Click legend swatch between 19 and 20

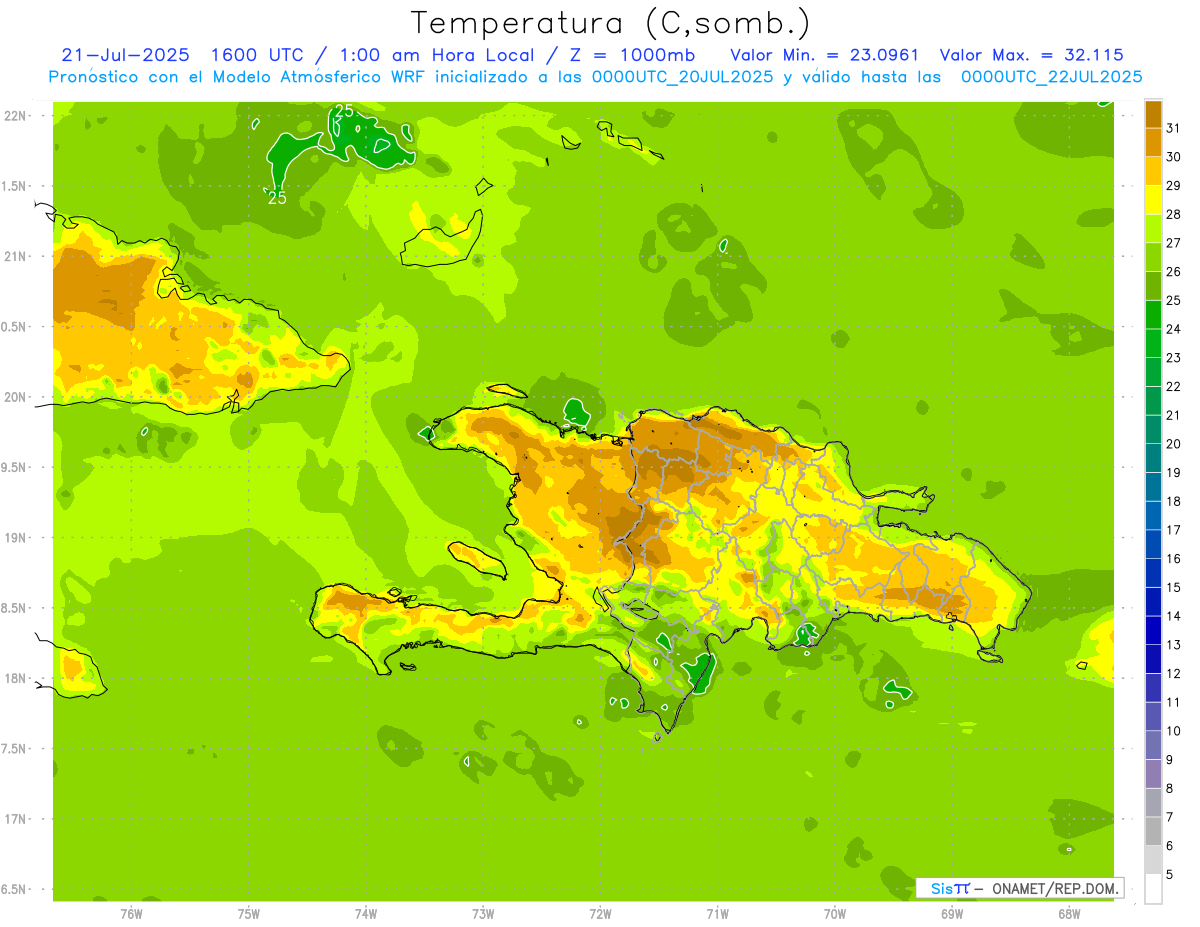(x=1153, y=458)
